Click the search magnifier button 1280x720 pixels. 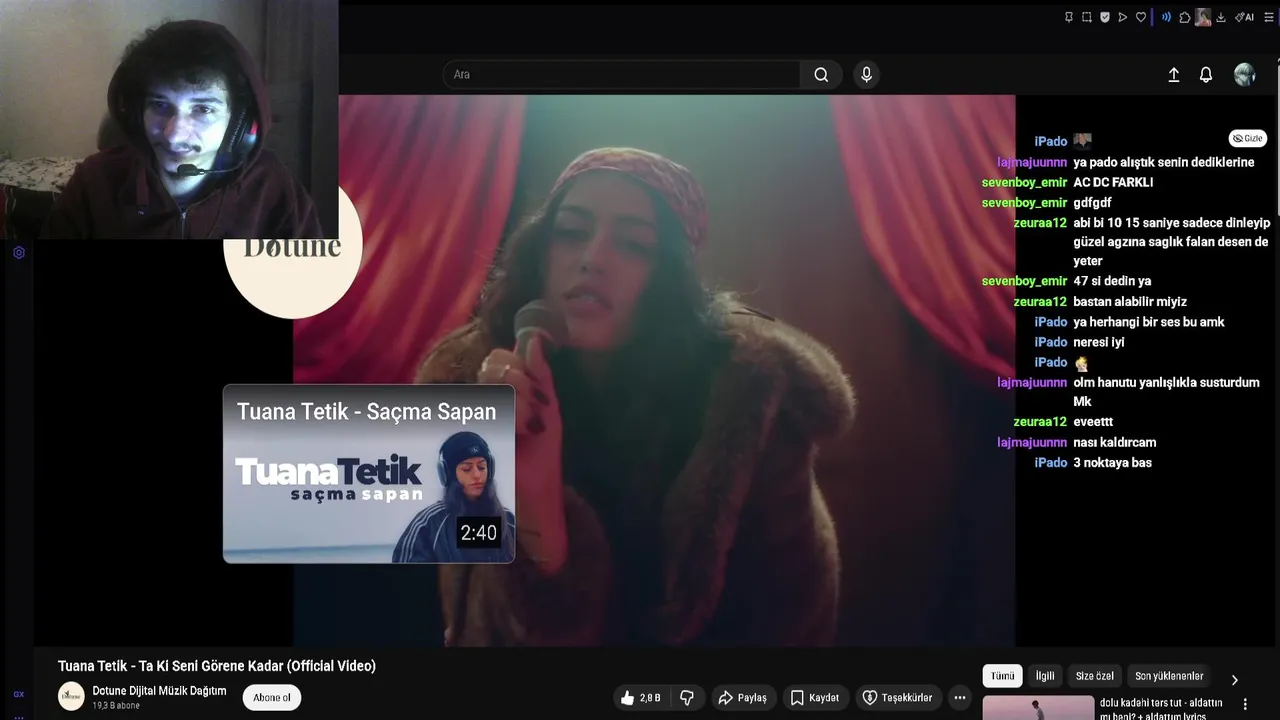coord(821,74)
